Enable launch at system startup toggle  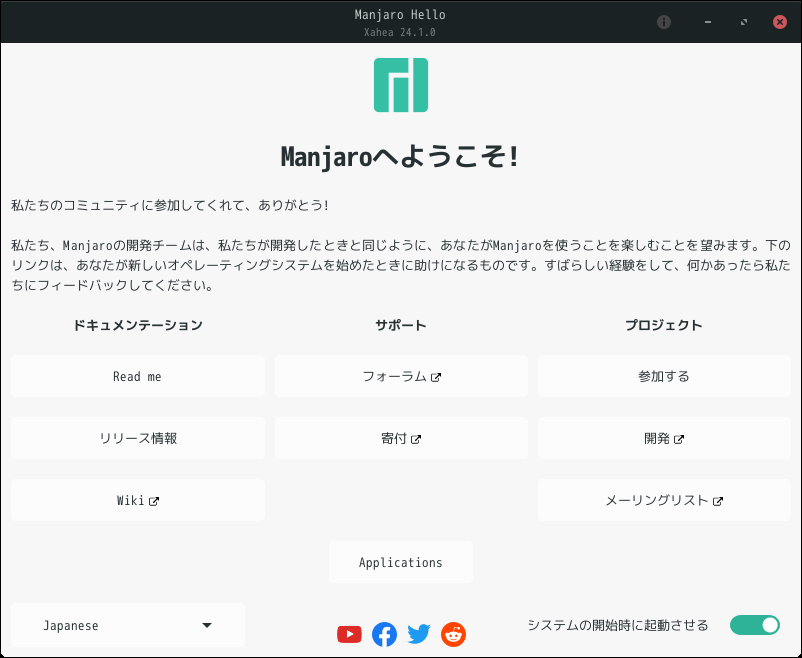[755, 624]
